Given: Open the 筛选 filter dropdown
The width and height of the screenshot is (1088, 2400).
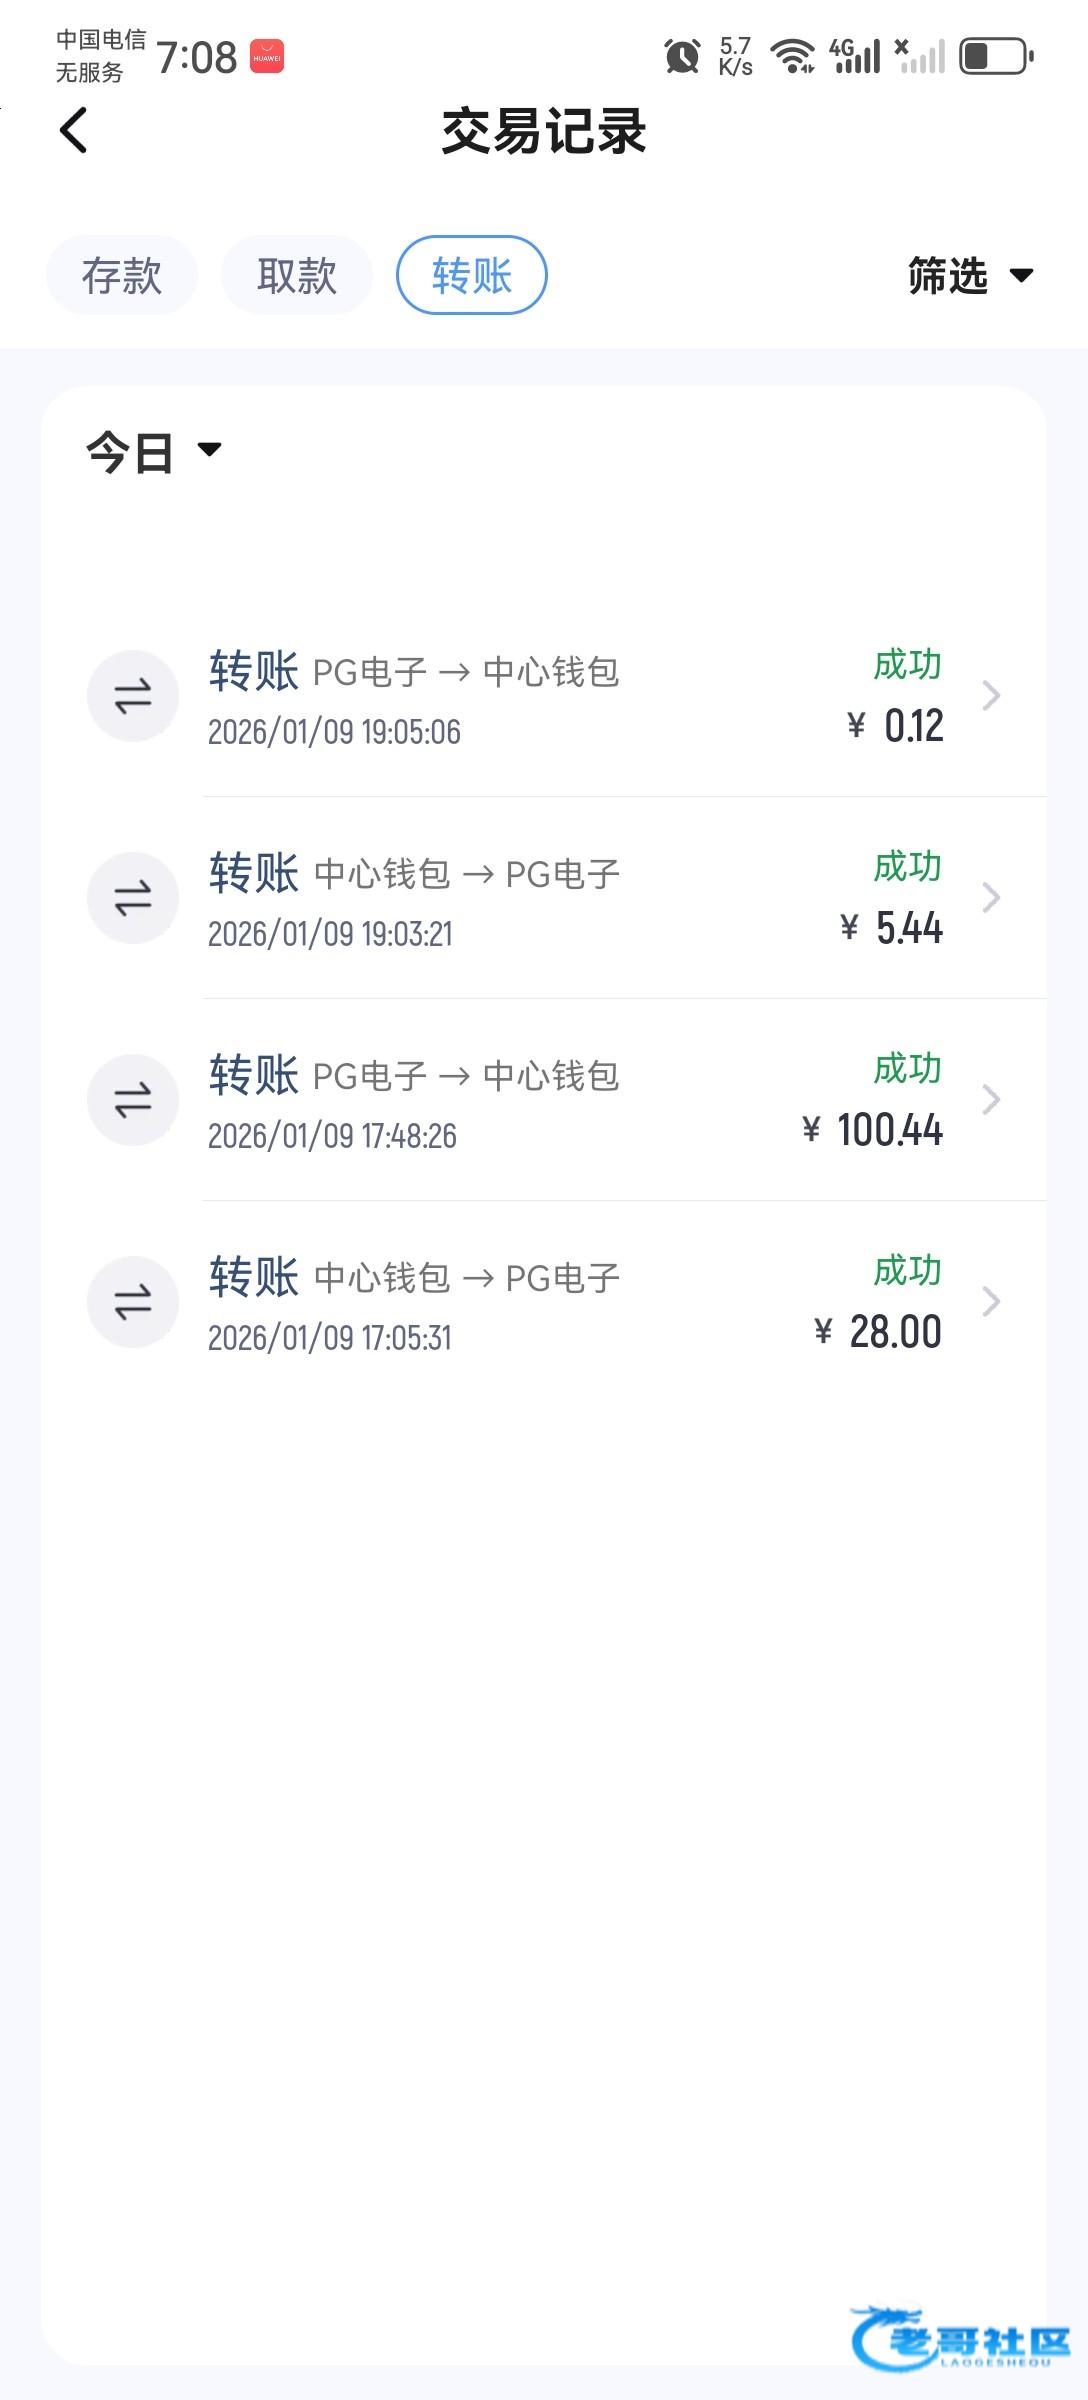Looking at the screenshot, I should [969, 276].
